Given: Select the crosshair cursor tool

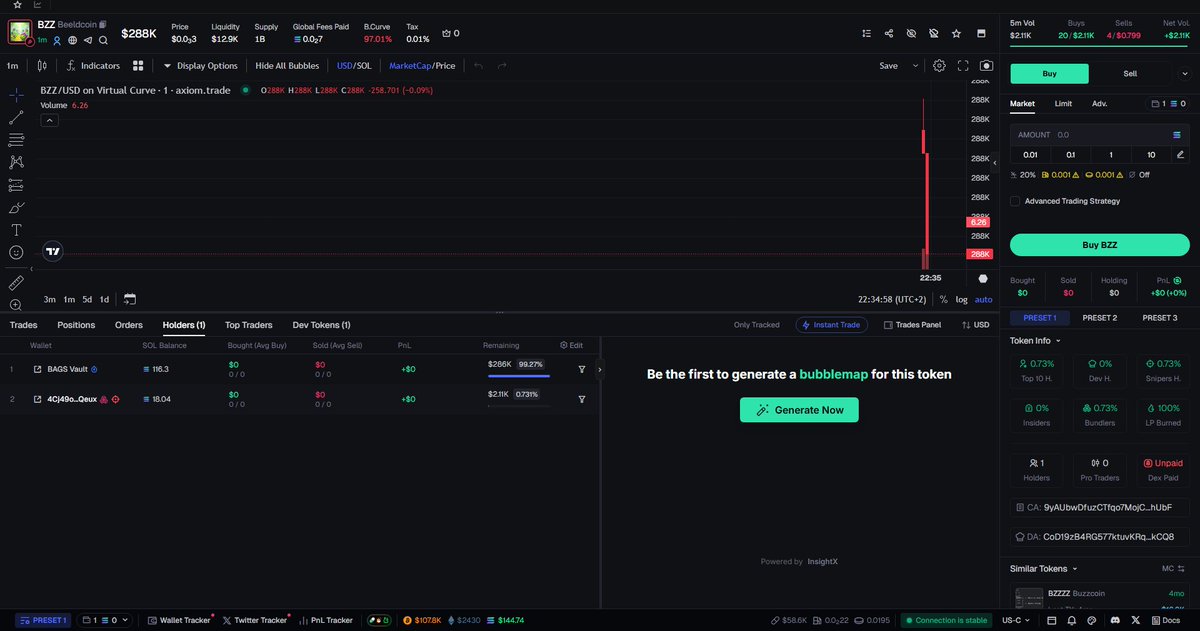Looking at the screenshot, I should click(16, 94).
